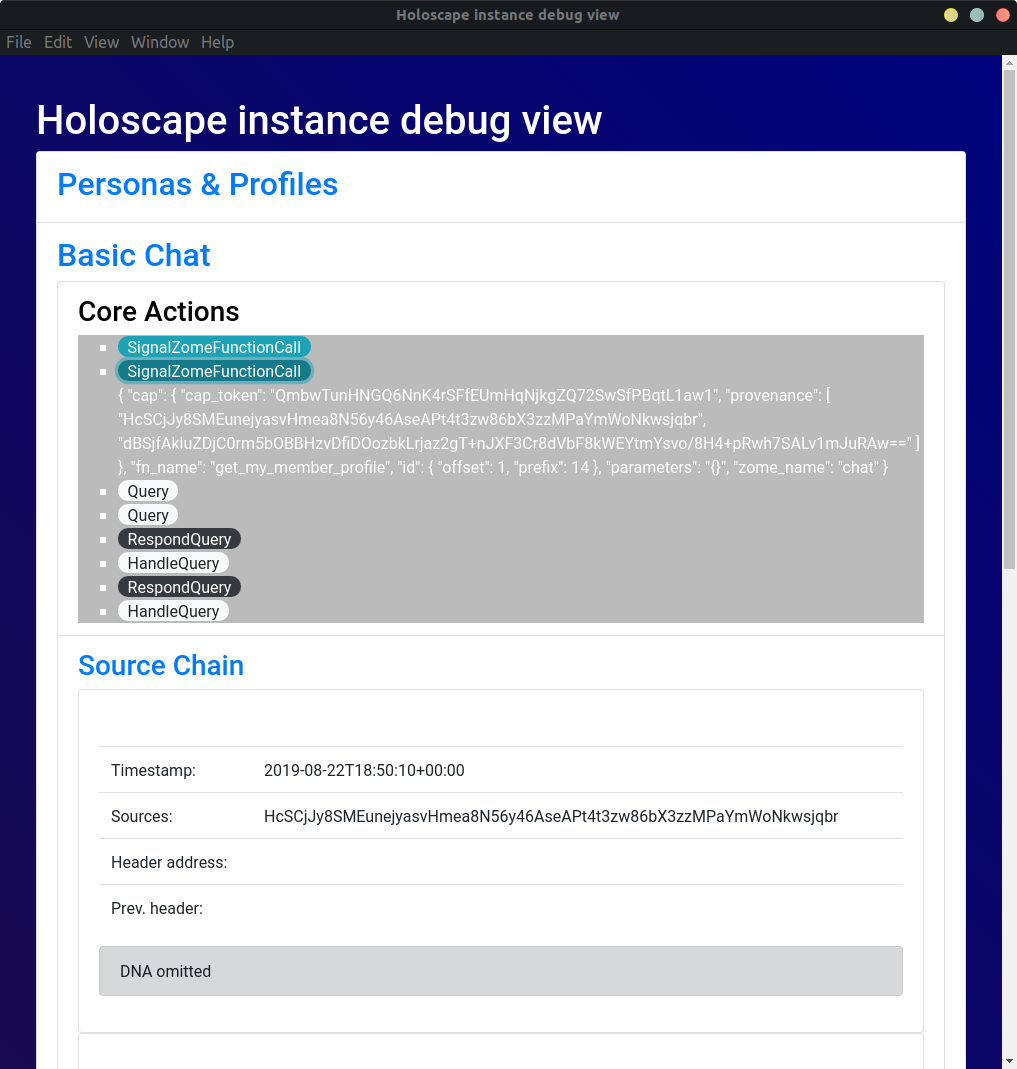Screen dimensions: 1017x1069
Task: Open the first HandleQuery action badge
Action: pos(173,563)
